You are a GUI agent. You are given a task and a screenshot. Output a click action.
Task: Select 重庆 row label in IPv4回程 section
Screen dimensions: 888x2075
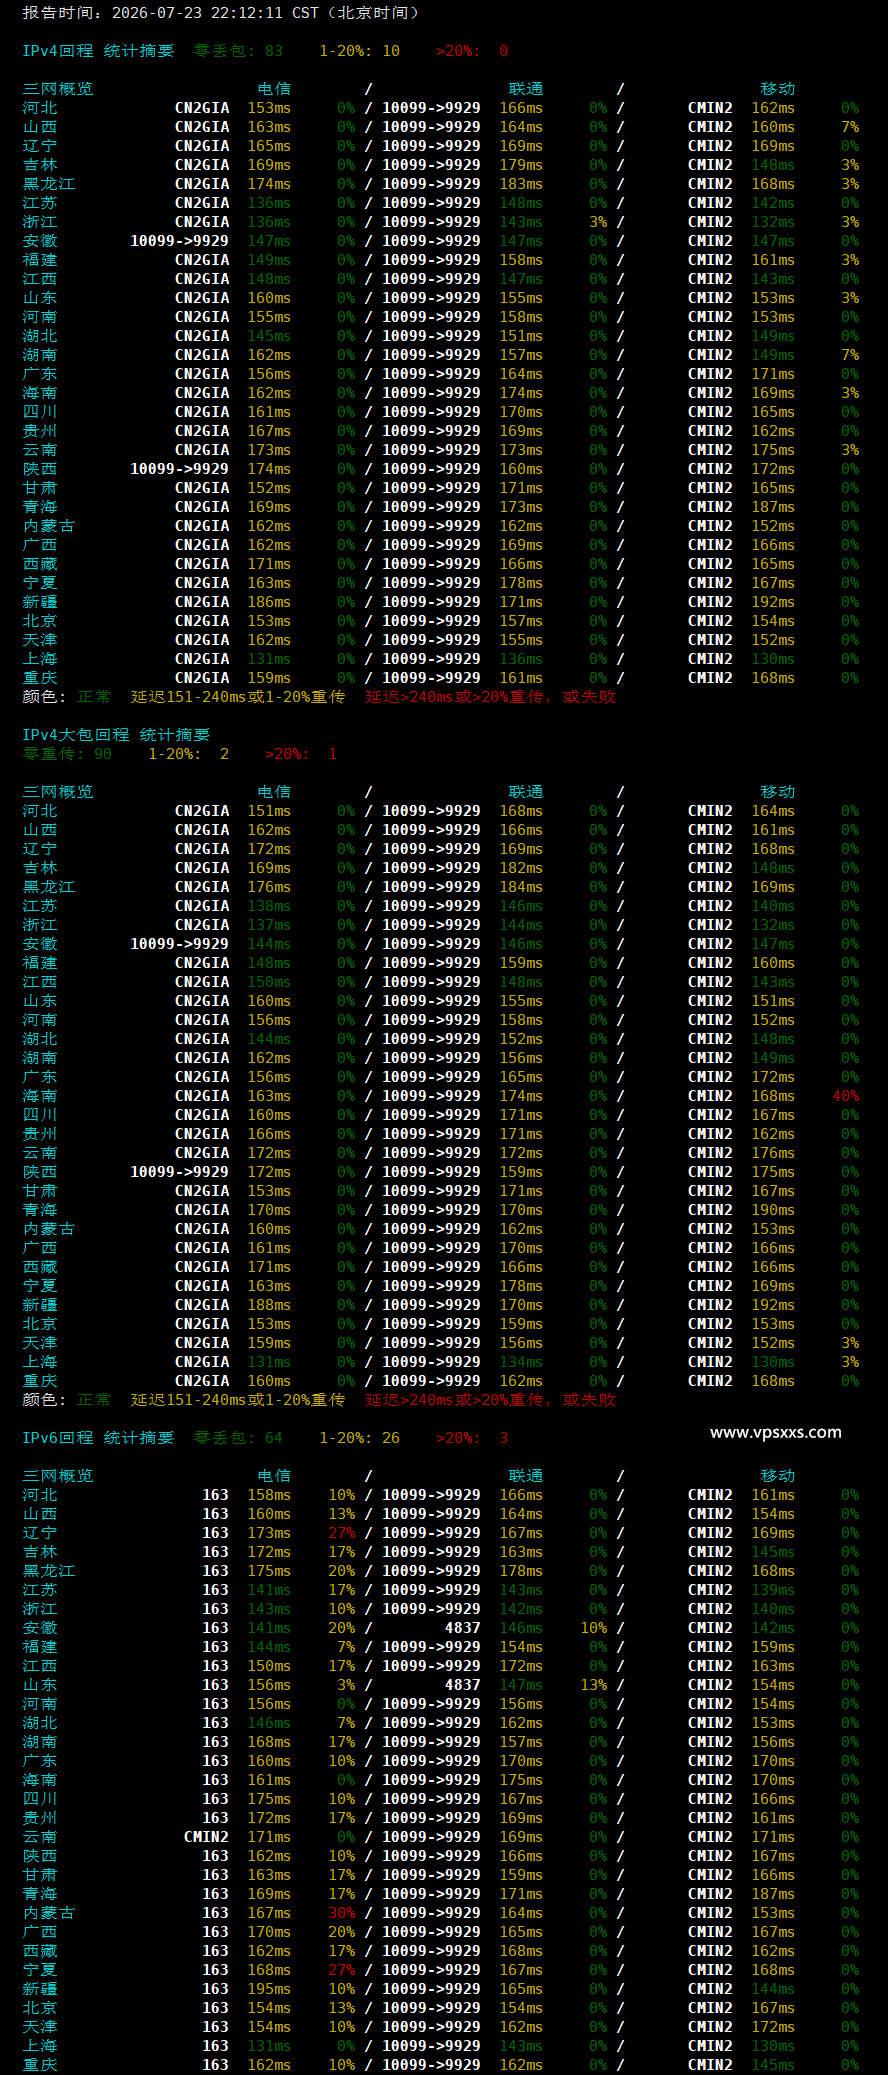(40, 678)
